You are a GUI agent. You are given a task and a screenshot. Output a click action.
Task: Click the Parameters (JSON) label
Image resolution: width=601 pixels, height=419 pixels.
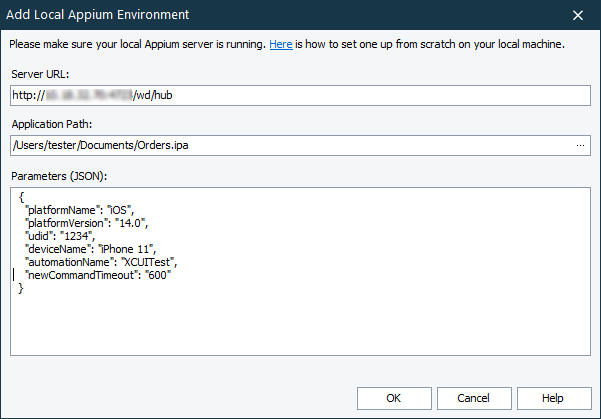[x=59, y=176]
